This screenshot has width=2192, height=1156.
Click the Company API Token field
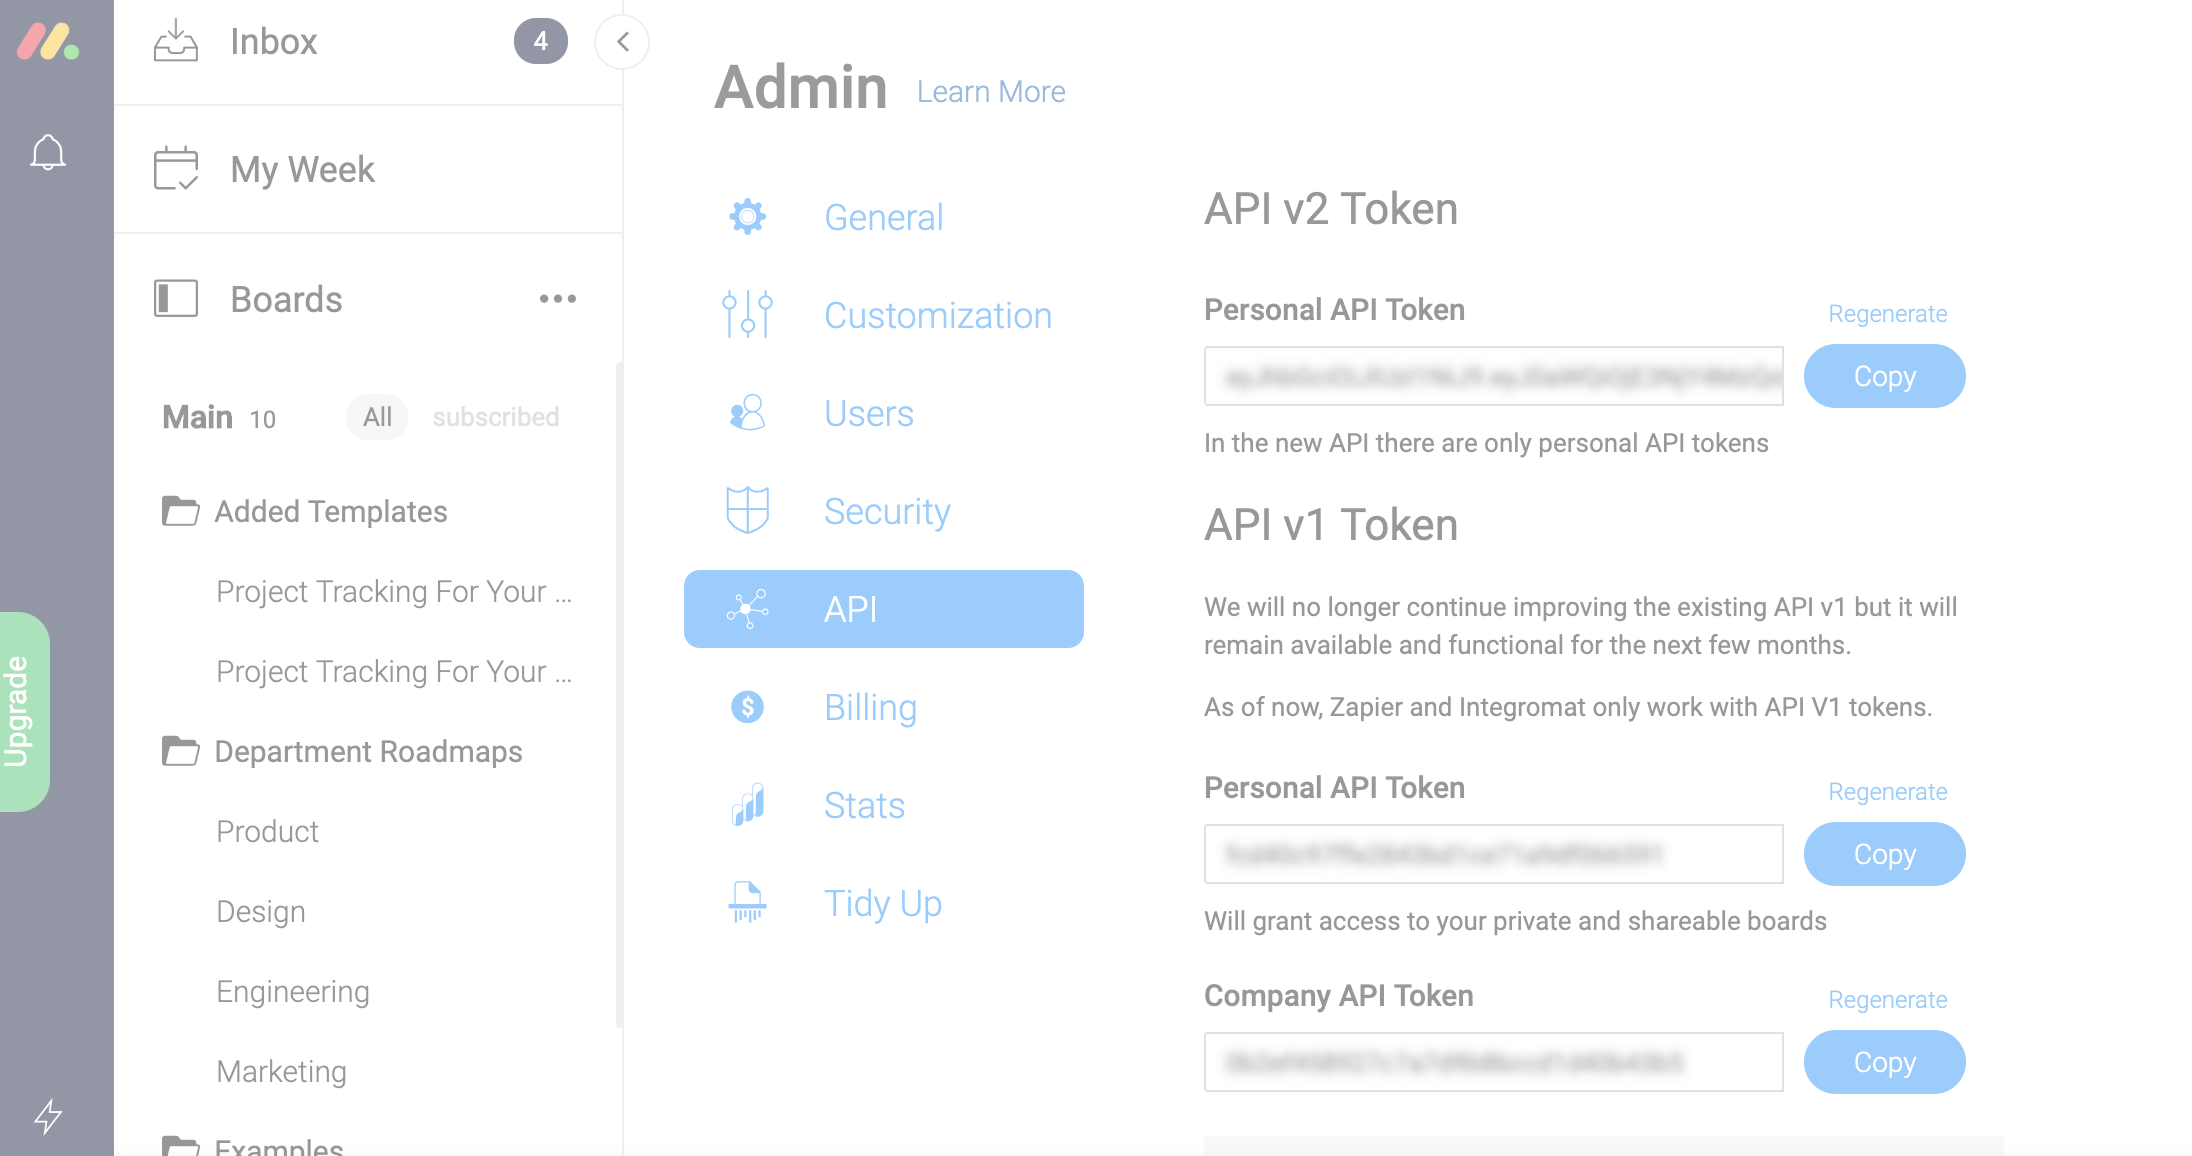[1493, 1062]
